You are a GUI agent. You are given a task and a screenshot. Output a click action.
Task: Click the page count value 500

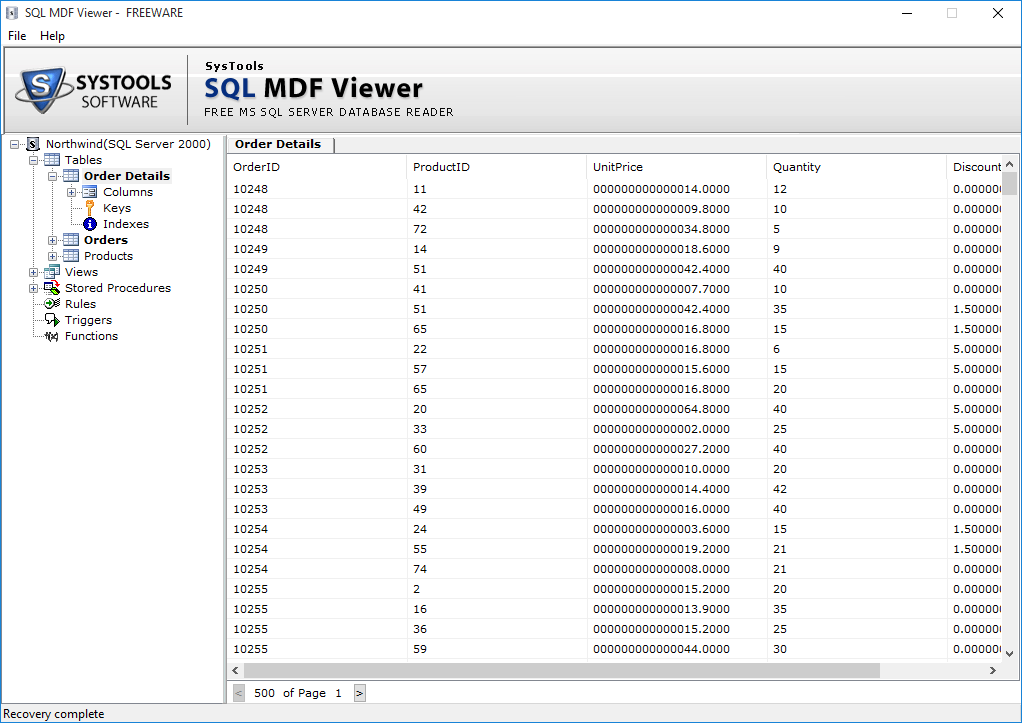[x=264, y=693]
